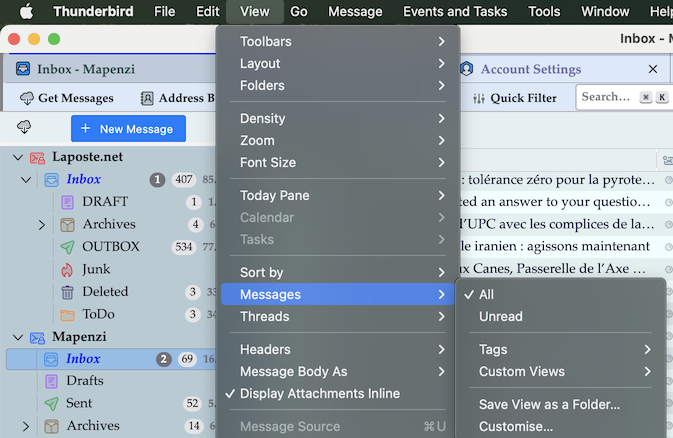The width and height of the screenshot is (673, 438).
Task: Click the Quick Filter button
Action: point(515,98)
